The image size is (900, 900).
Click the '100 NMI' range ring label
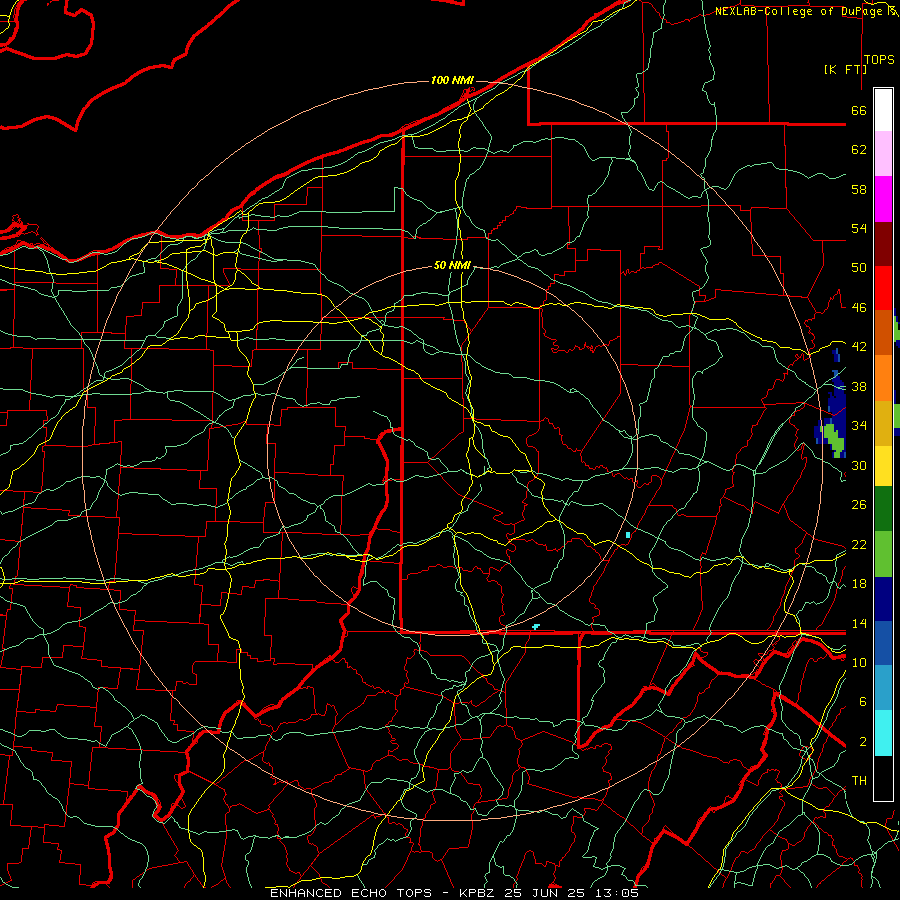tap(452, 80)
